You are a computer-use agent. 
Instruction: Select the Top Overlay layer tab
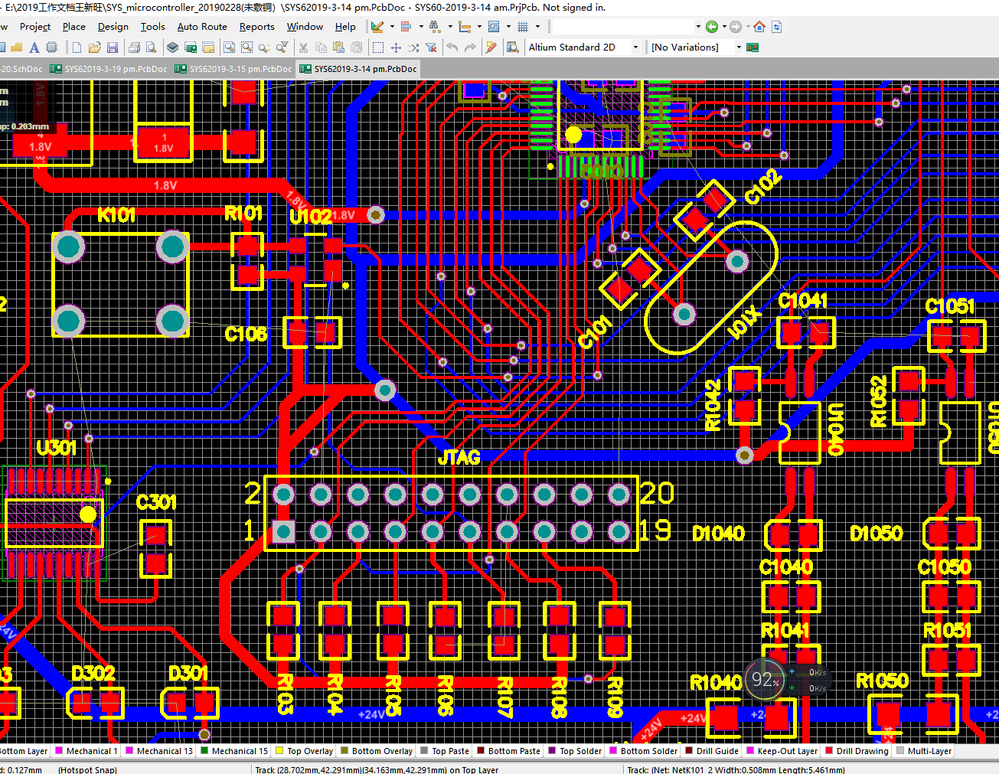click(x=305, y=751)
